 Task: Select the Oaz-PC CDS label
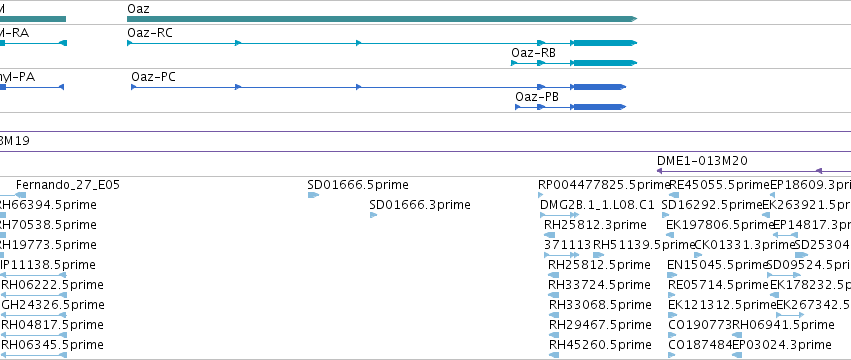[x=154, y=77]
